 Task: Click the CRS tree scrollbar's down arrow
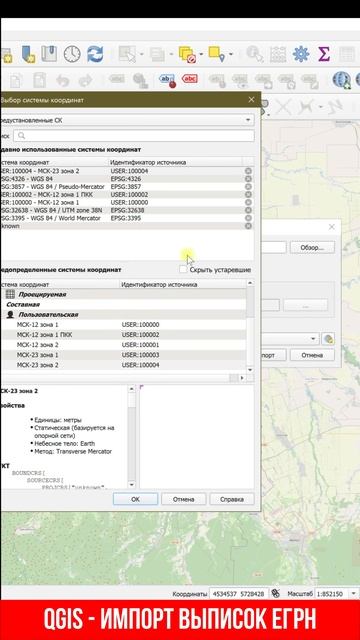point(251,369)
